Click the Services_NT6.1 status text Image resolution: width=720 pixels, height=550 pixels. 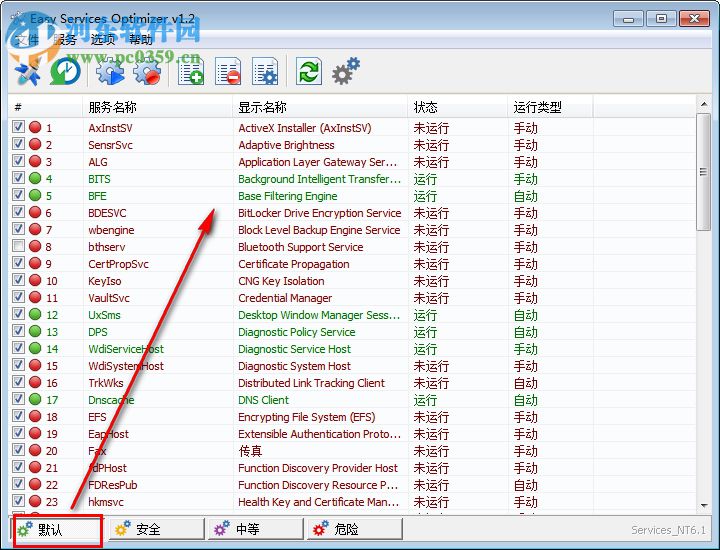[668, 530]
